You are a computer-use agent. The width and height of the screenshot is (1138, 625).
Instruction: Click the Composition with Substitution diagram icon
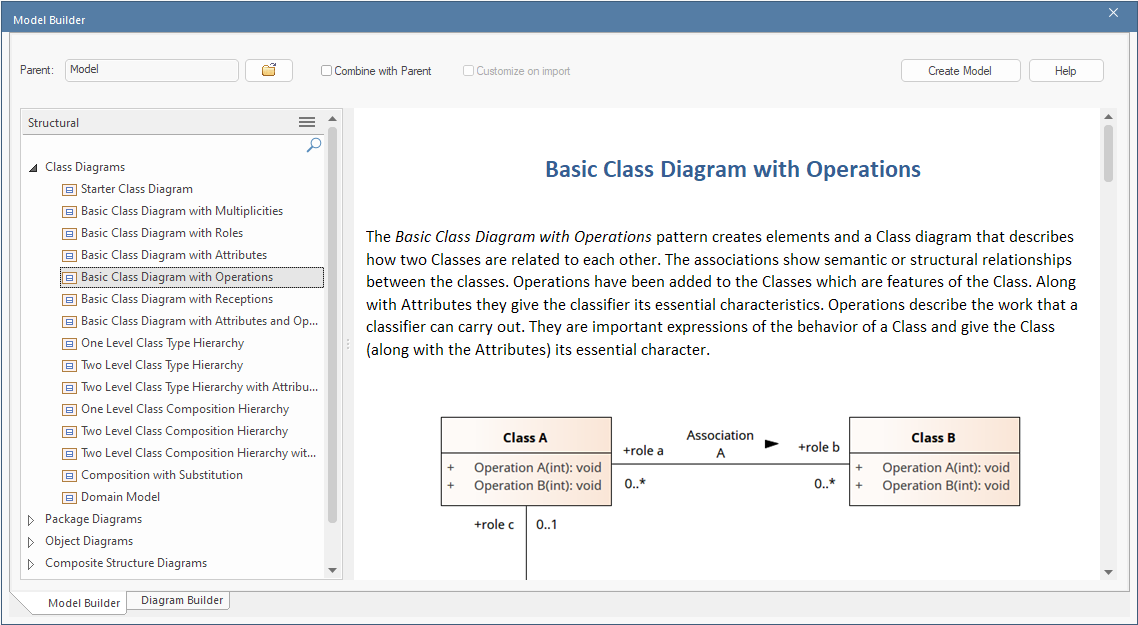pyautogui.click(x=69, y=475)
